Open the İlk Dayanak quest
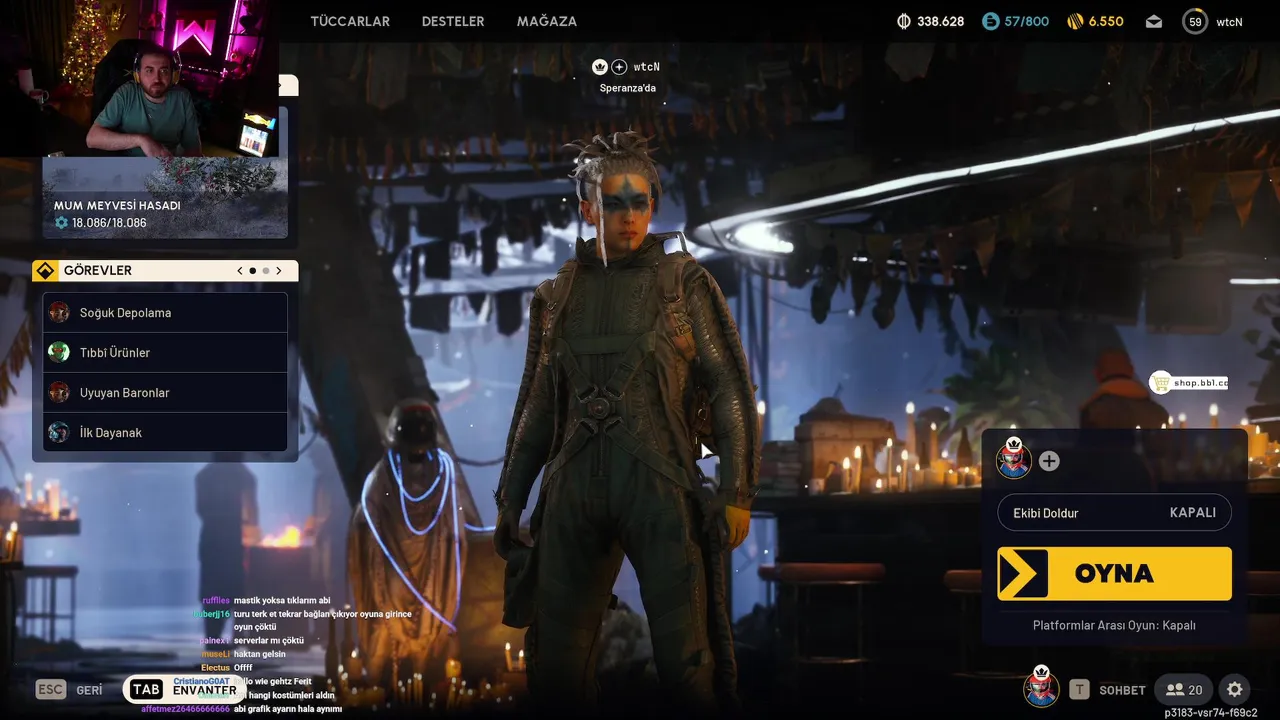Viewport: 1280px width, 720px height. click(x=165, y=432)
